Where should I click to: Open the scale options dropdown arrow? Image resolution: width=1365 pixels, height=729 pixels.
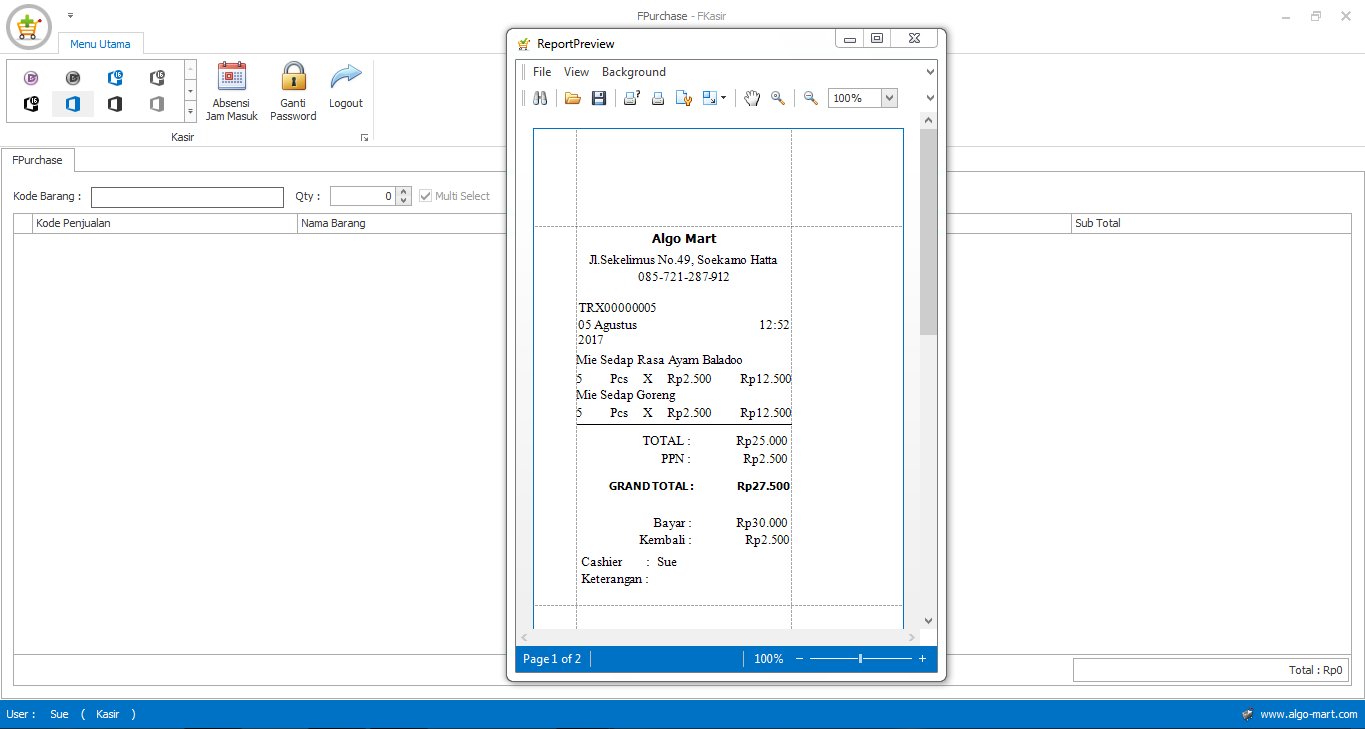pos(723,97)
